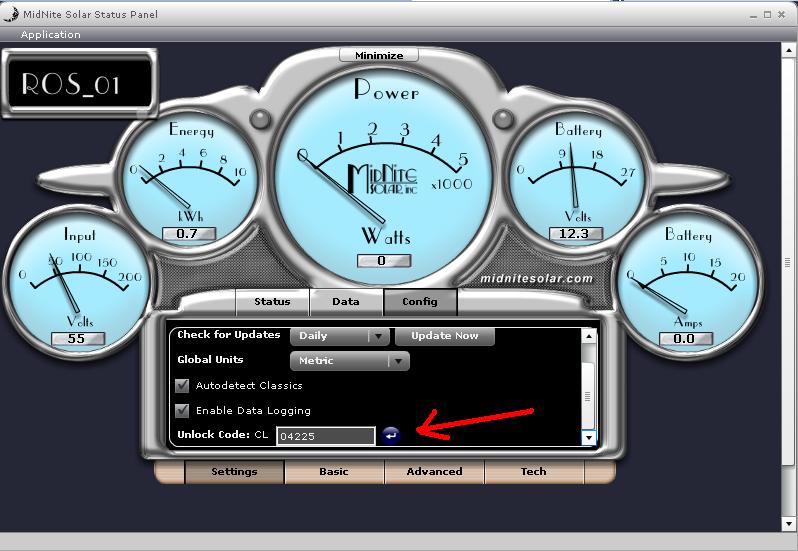Open the Settings bottom tab
Screen dimensions: 798x551
point(234,472)
